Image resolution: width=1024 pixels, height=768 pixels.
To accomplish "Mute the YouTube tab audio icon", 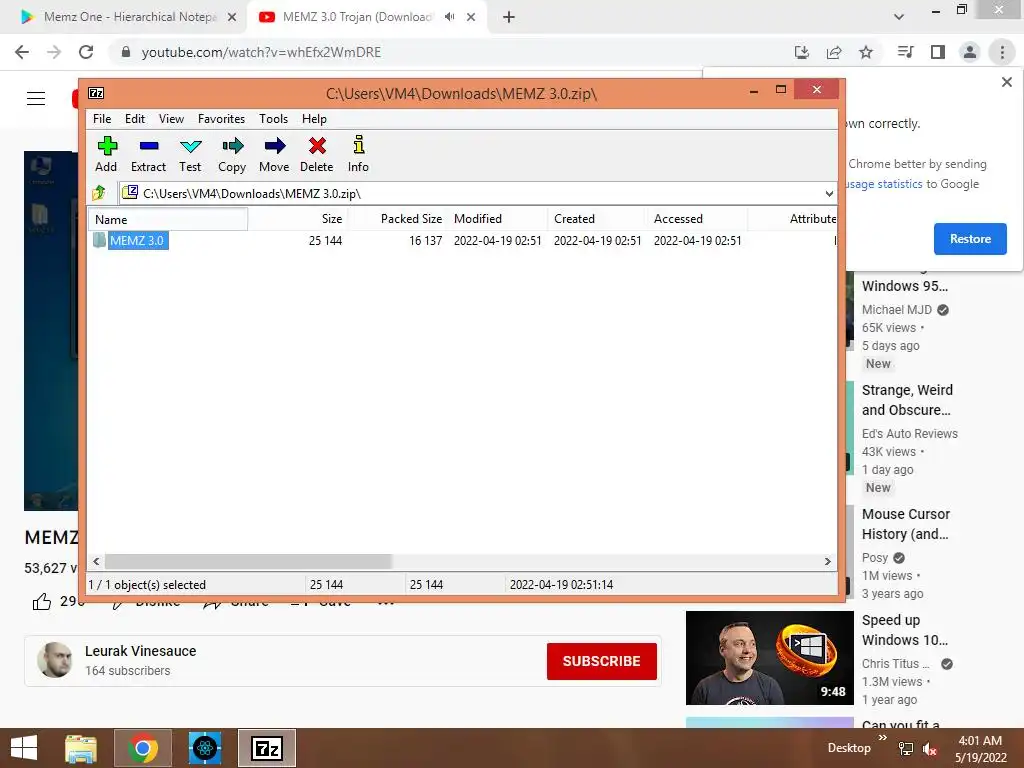I will (449, 17).
